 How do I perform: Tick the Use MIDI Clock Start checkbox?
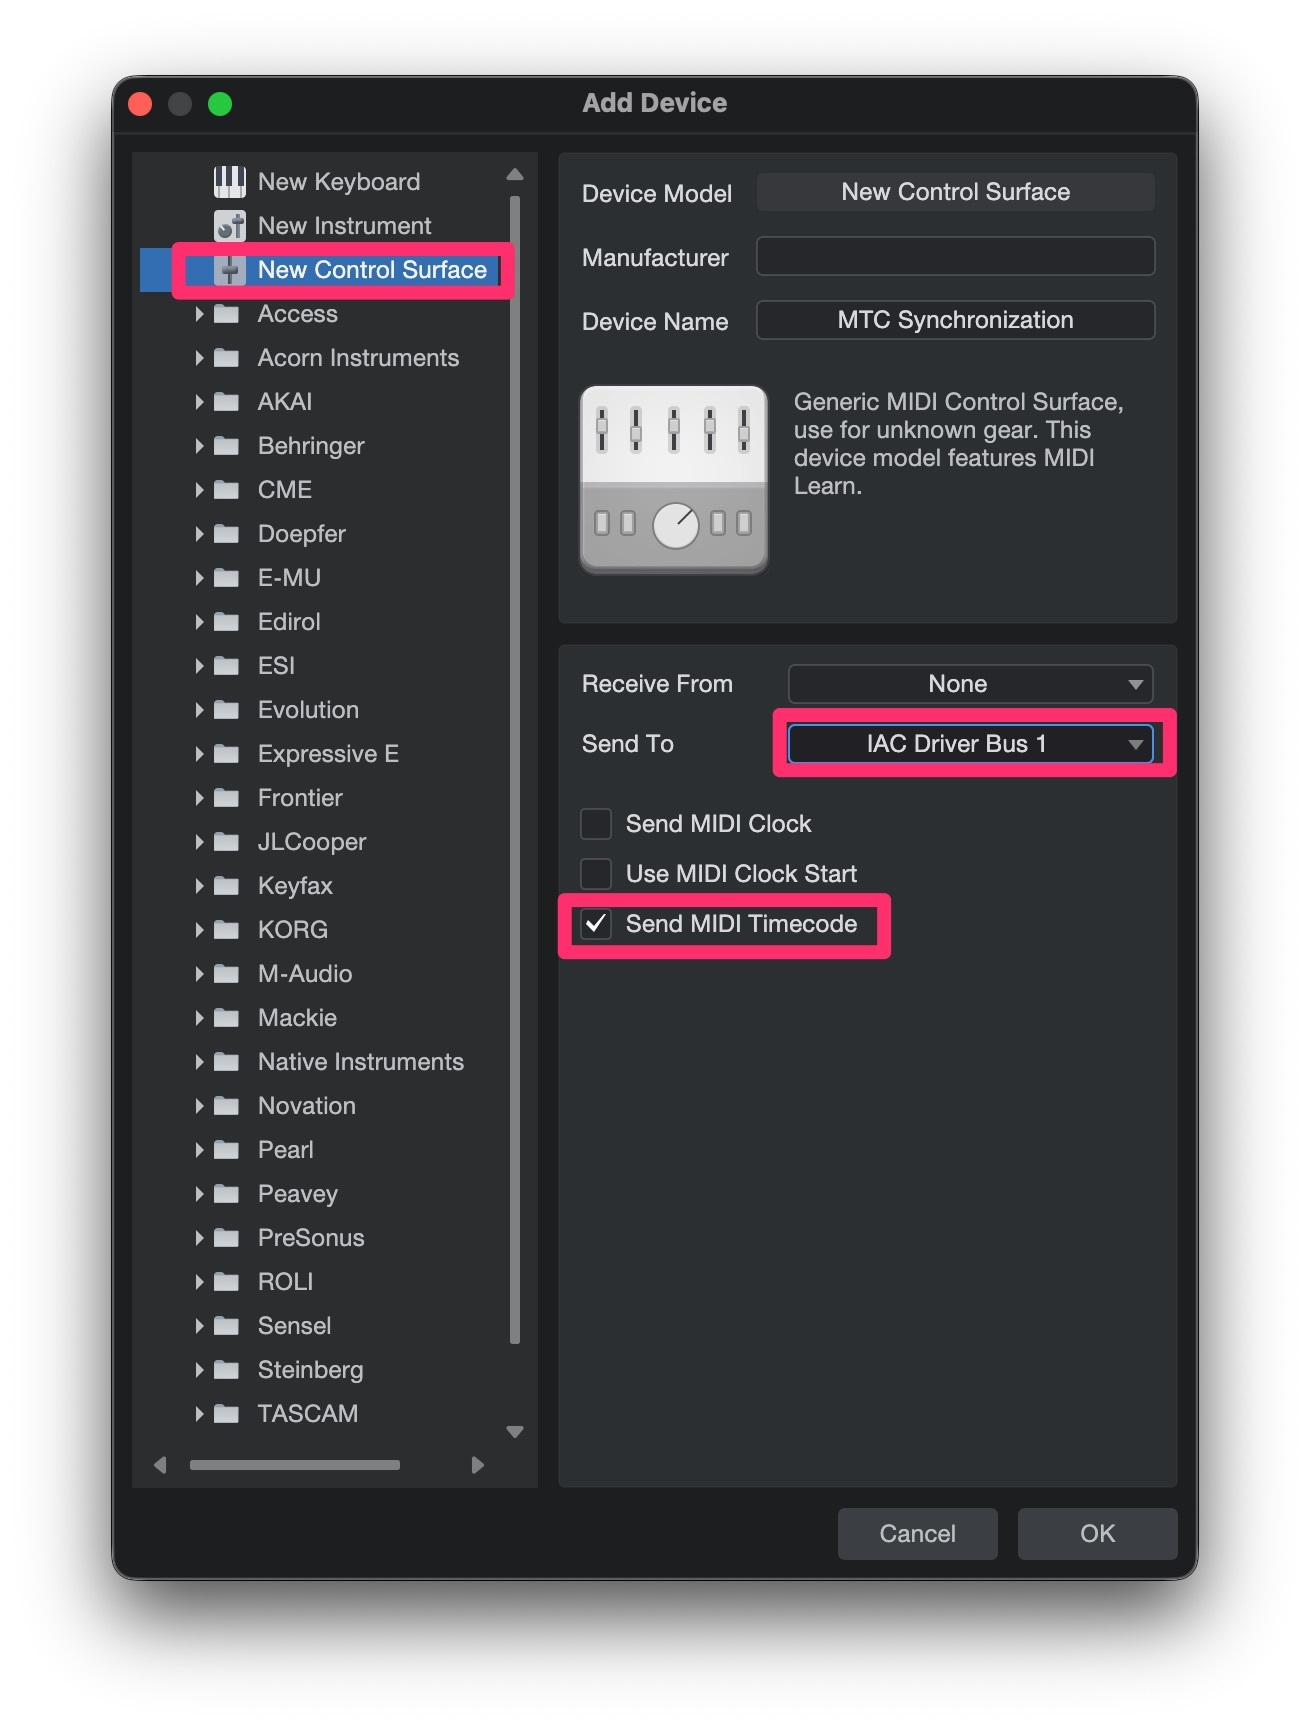coord(596,874)
